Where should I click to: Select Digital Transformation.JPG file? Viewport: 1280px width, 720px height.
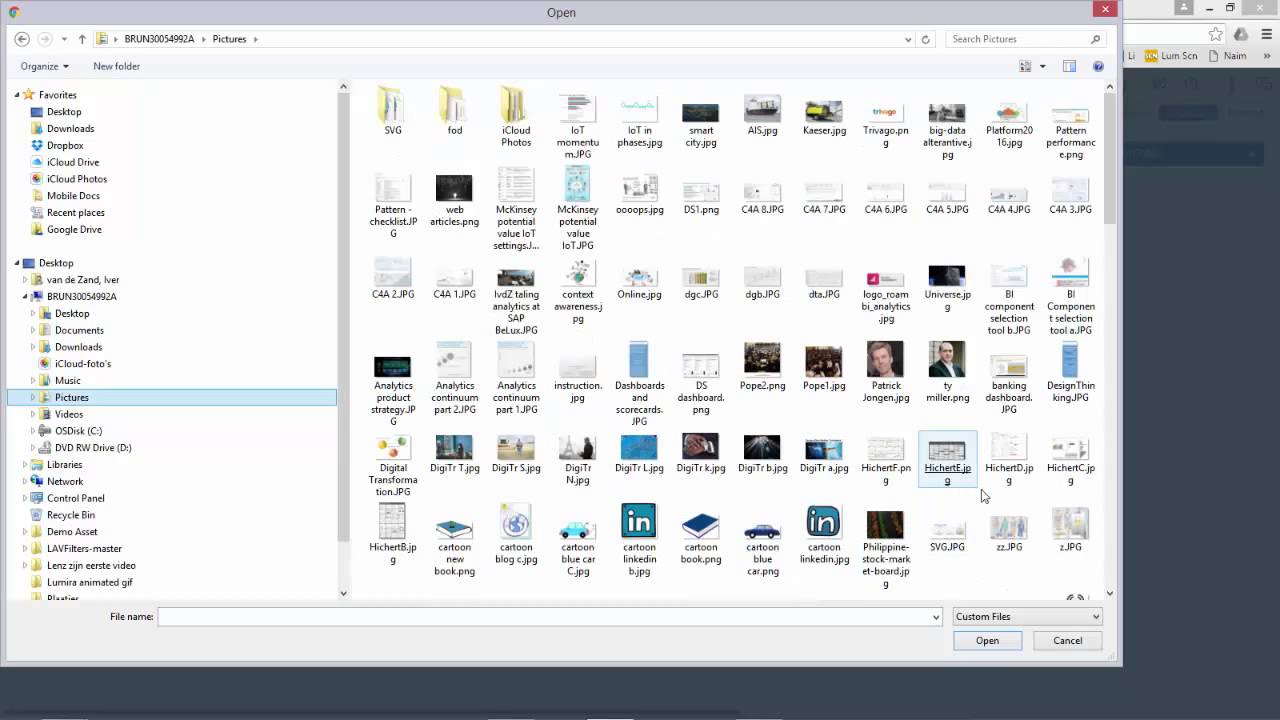point(392,467)
